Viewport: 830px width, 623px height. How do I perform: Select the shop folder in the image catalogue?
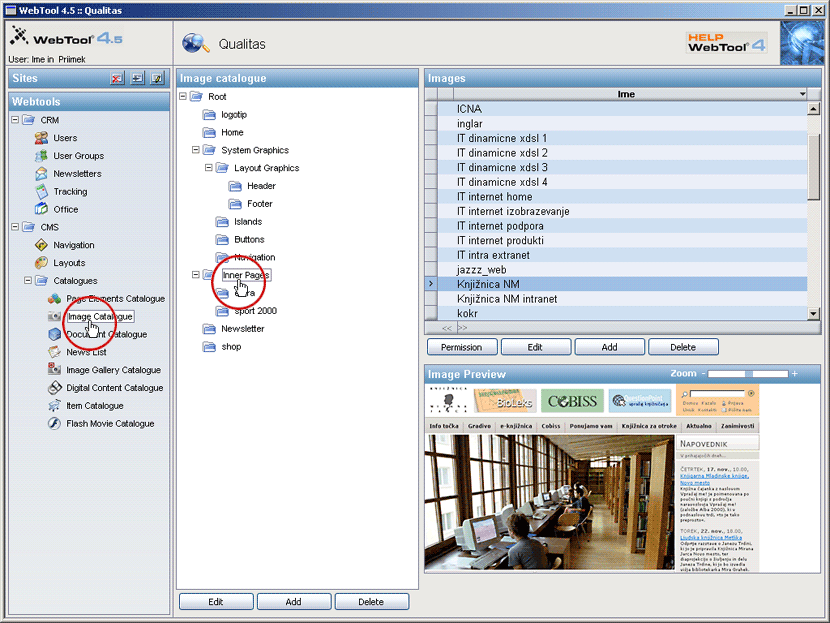tap(231, 347)
